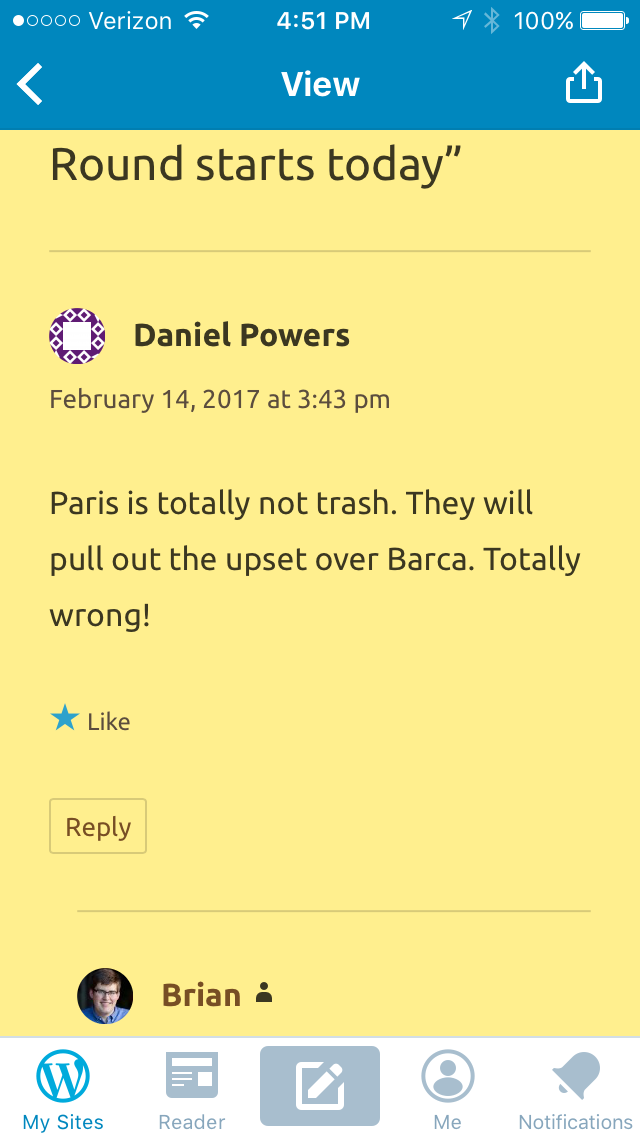Tap the View title in navigation bar
This screenshot has width=640, height=1136.
pos(320,84)
